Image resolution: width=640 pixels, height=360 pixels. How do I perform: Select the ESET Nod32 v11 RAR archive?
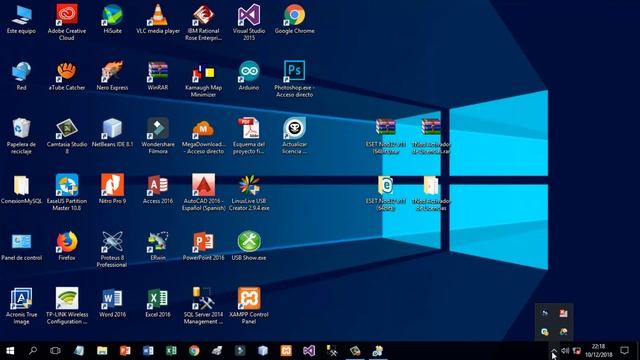pyautogui.click(x=386, y=136)
